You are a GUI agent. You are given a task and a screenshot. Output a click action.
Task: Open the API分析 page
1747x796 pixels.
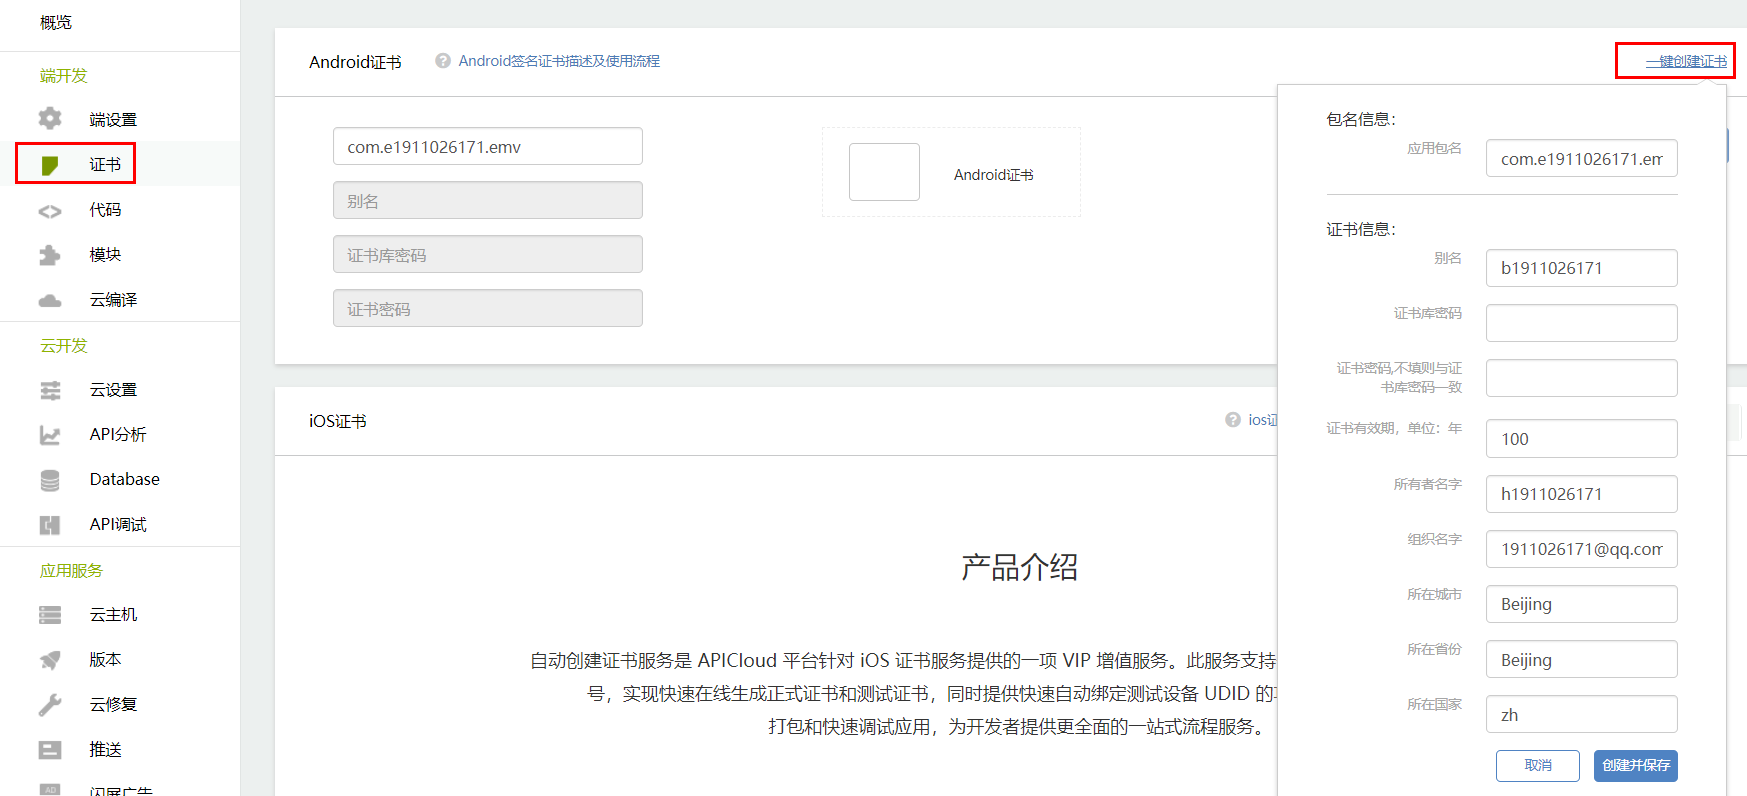click(118, 435)
